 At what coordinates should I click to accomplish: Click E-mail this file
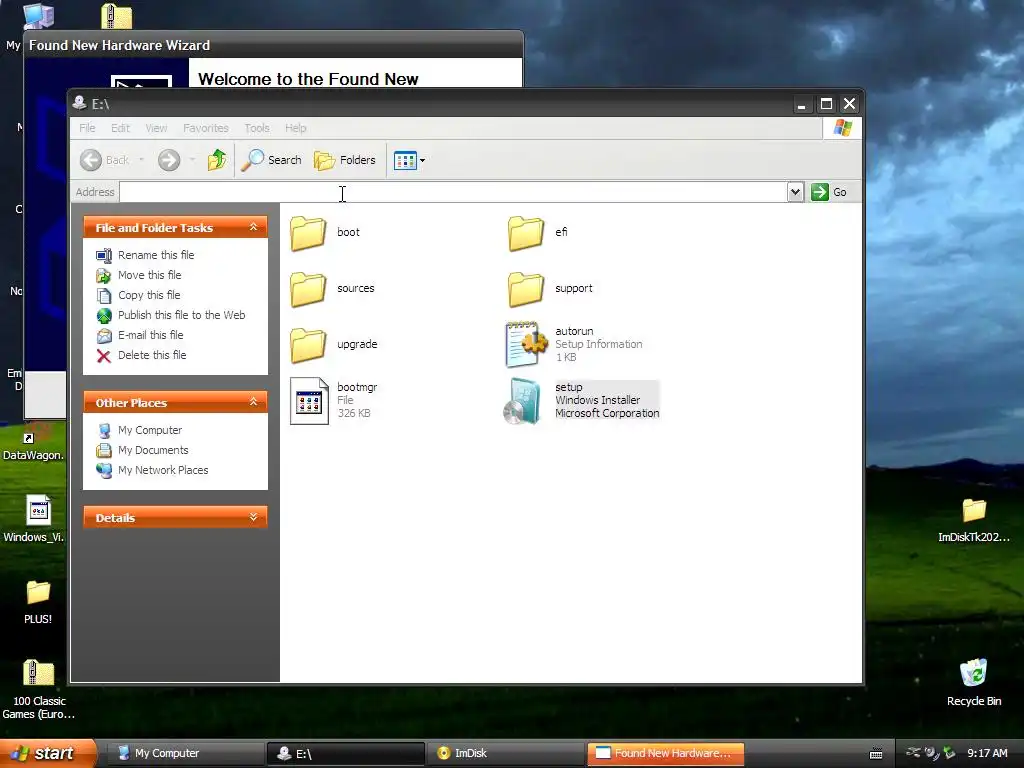(x=150, y=335)
